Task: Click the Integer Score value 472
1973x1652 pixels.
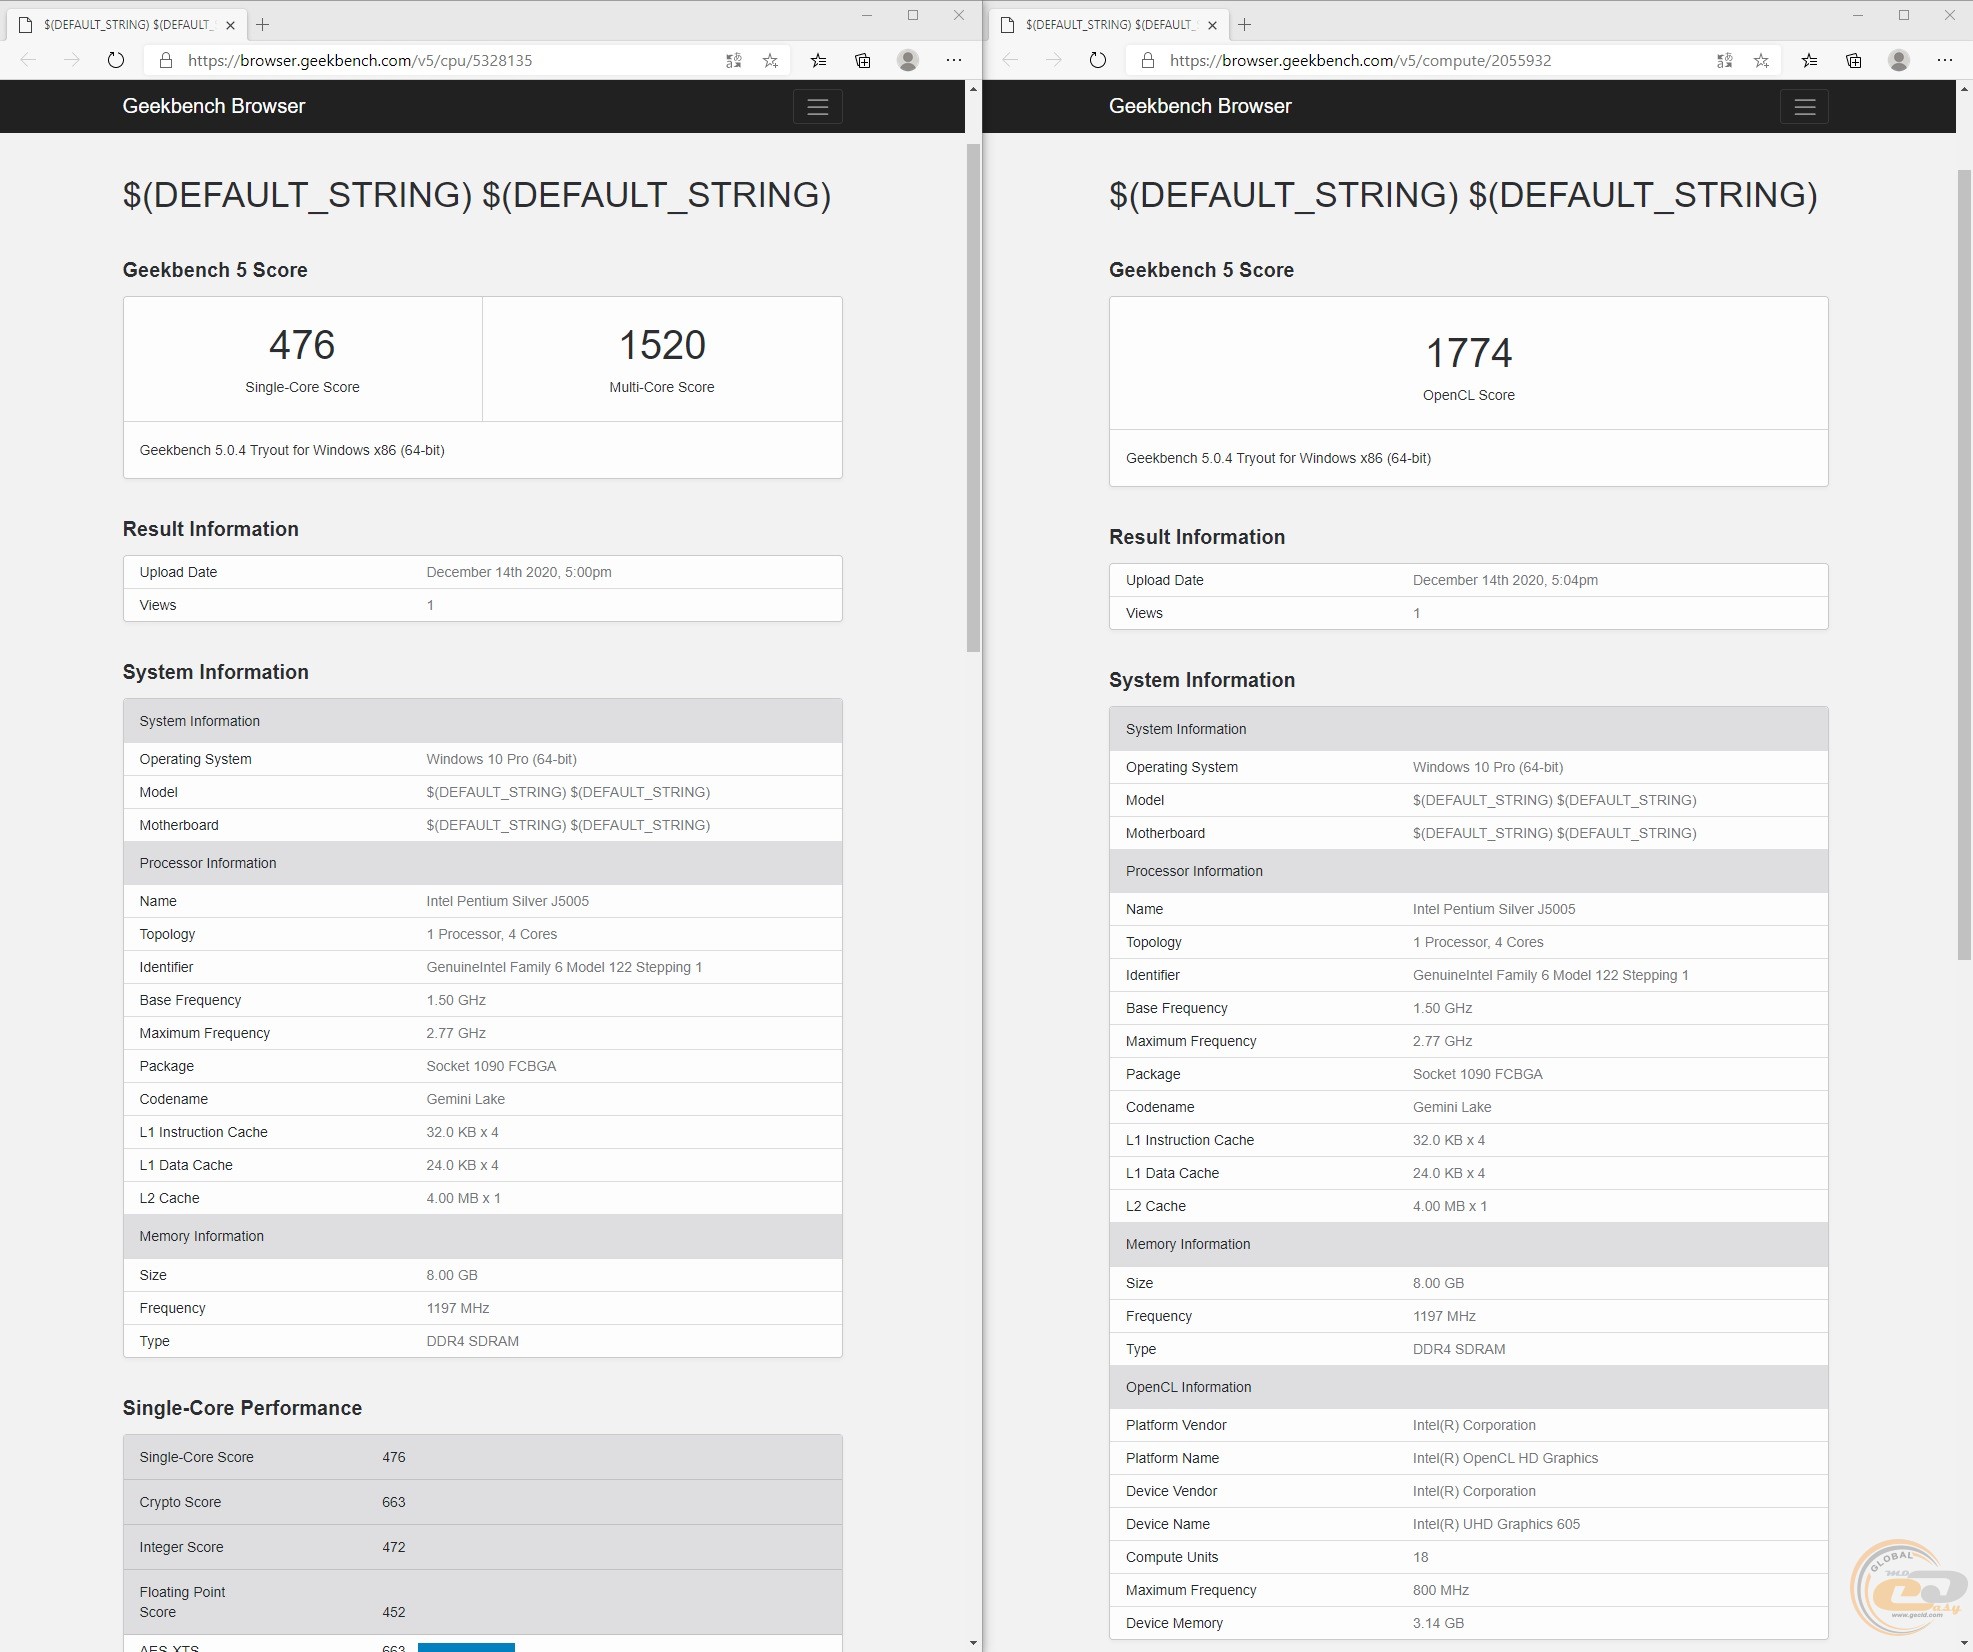Action: [394, 1547]
